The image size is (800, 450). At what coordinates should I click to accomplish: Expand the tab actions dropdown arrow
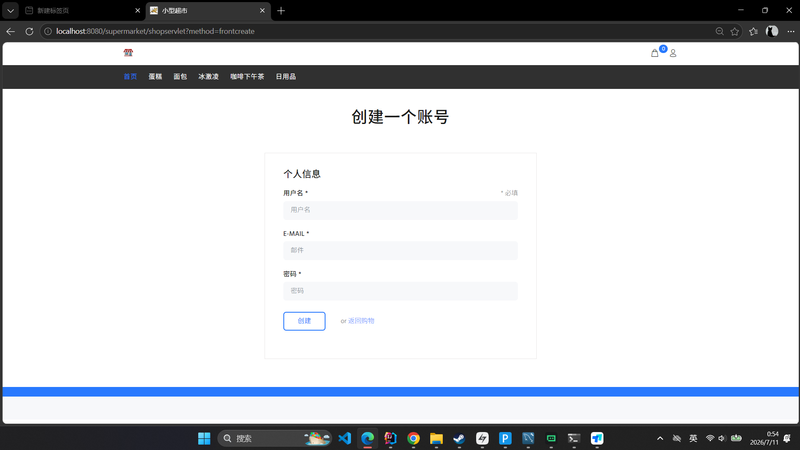pos(10,11)
